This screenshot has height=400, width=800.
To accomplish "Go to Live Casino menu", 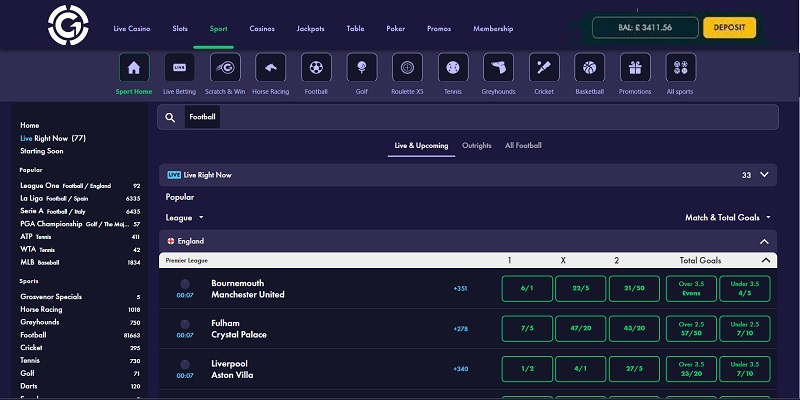I will [x=132, y=29].
